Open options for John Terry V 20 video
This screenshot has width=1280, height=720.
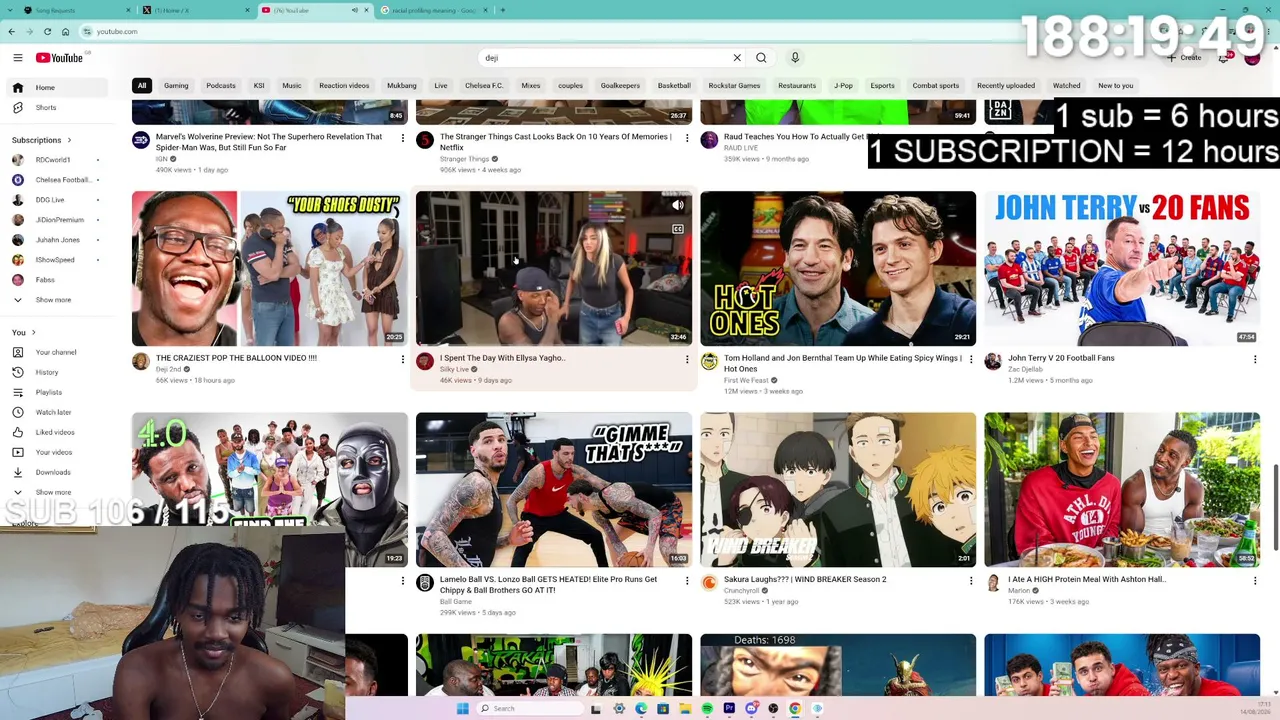[x=1255, y=359]
